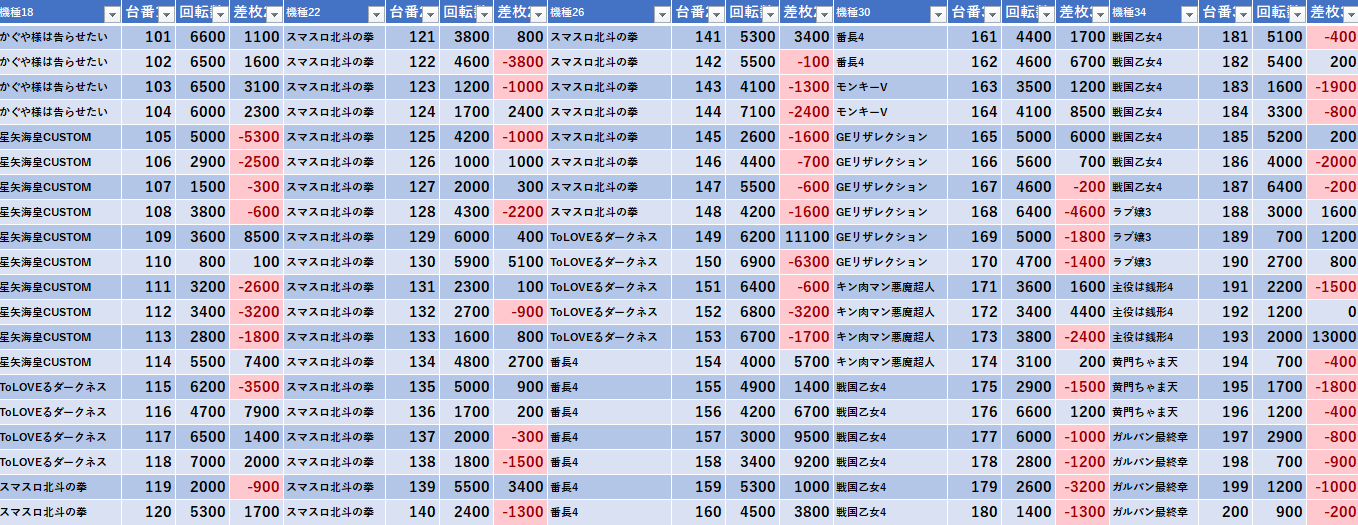Click 差枚 value 7900 for machine 116

click(256, 412)
